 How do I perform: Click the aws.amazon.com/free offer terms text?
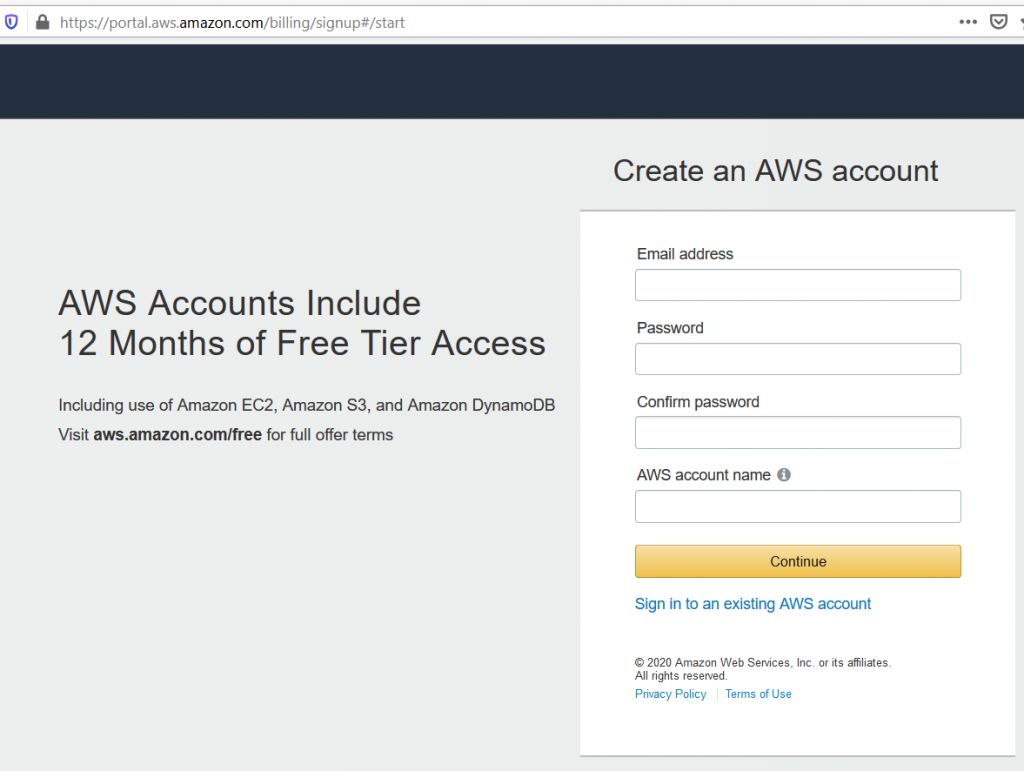[x=177, y=435]
